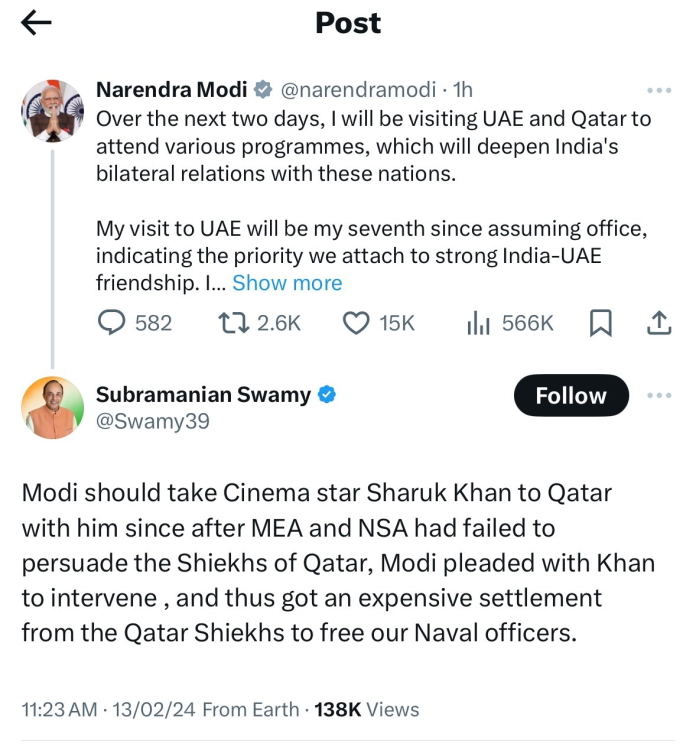This screenshot has height=750, width=696.
Task: Expand Modi's post with Show more
Action: click(287, 283)
